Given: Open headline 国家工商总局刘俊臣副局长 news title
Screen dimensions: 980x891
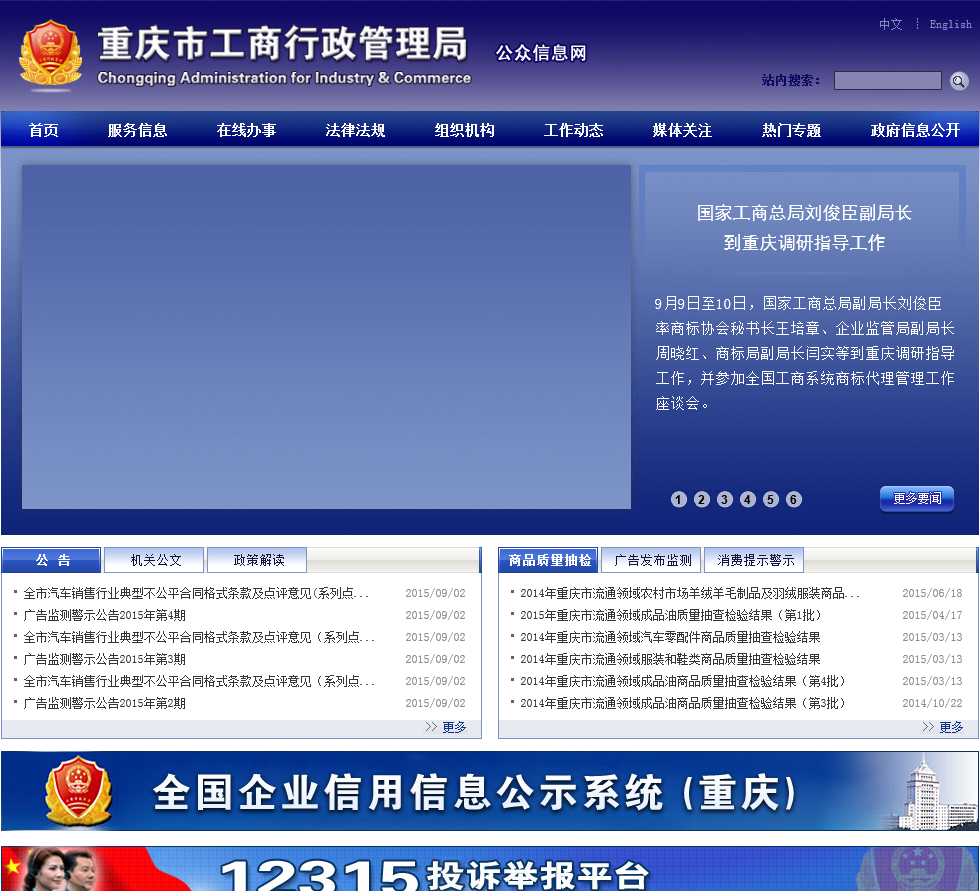Looking at the screenshot, I should point(804,227).
